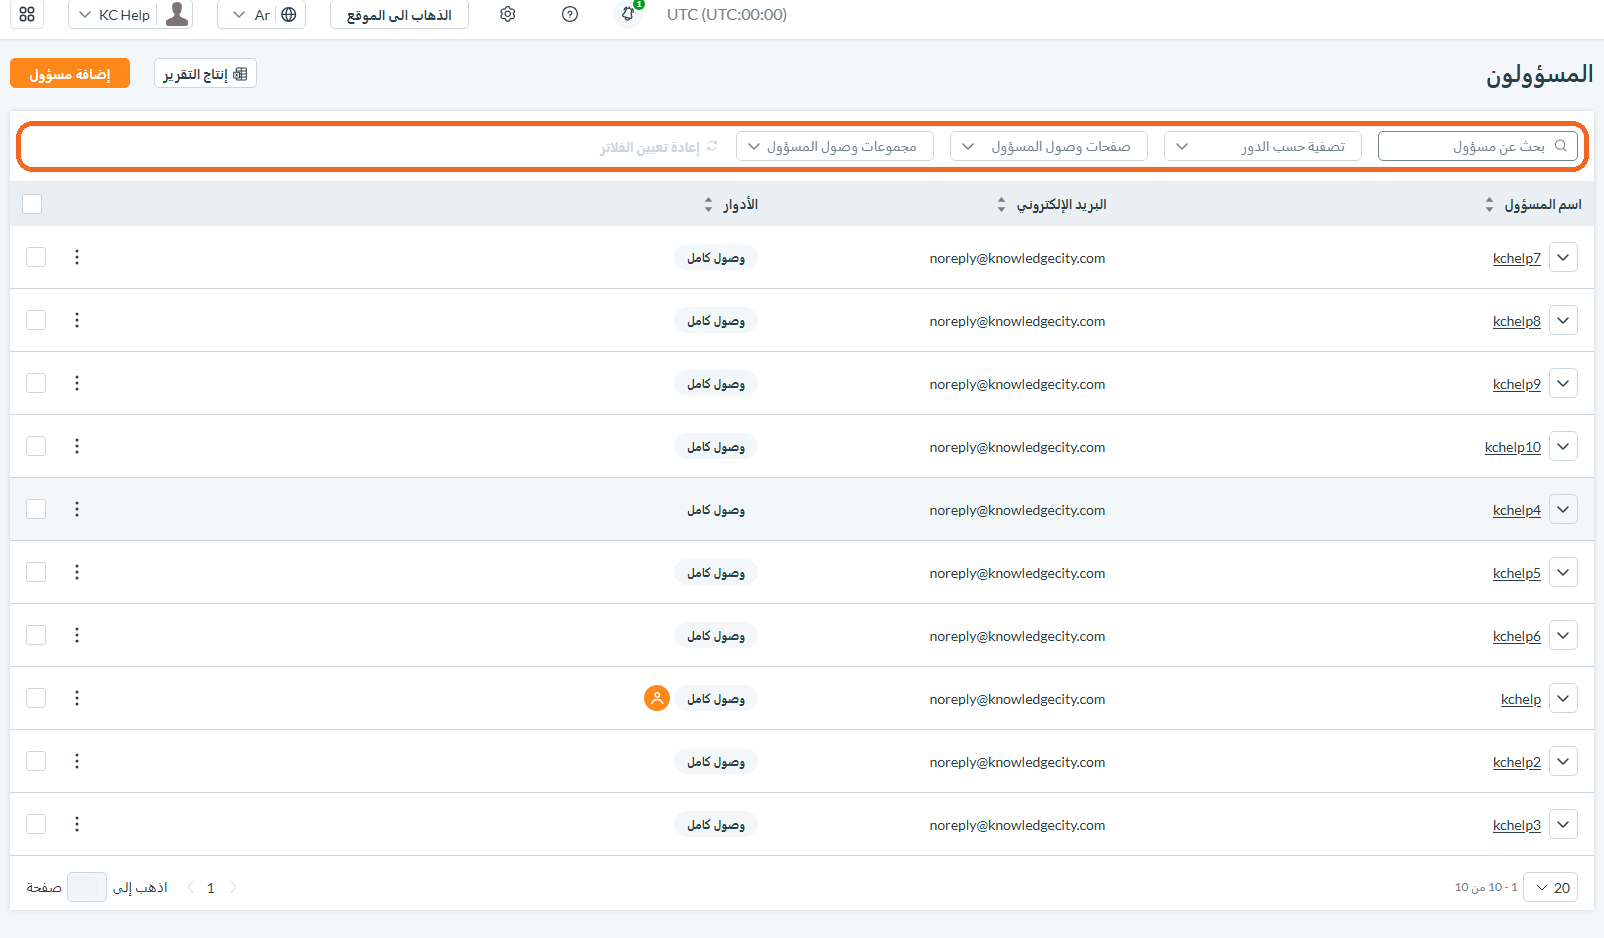Open the kchelp admin link

tap(1521, 699)
